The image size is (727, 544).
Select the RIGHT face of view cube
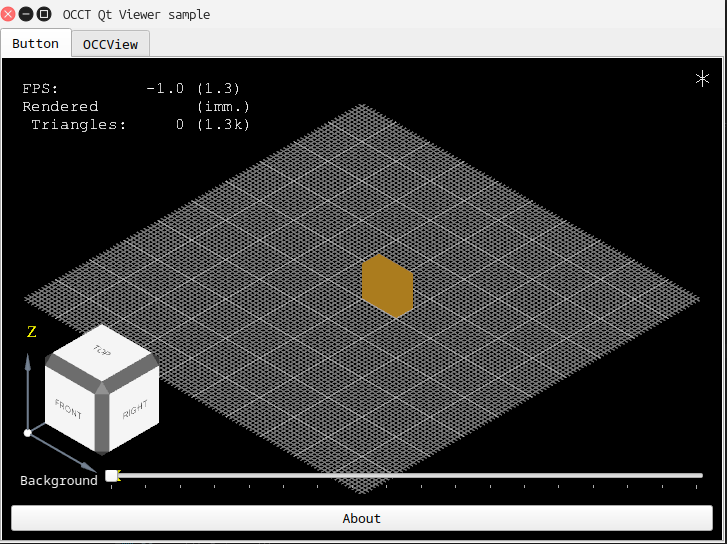click(x=134, y=409)
